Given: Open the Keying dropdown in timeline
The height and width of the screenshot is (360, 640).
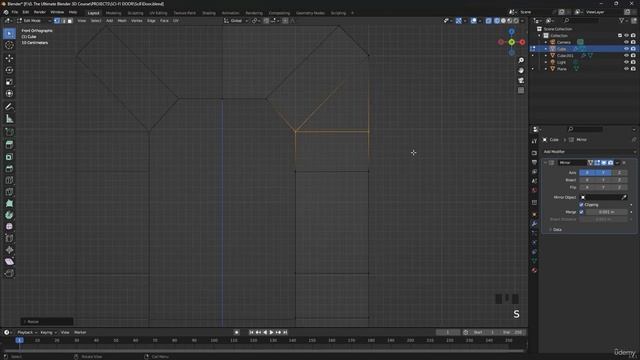Looking at the screenshot, I should click(x=48, y=332).
